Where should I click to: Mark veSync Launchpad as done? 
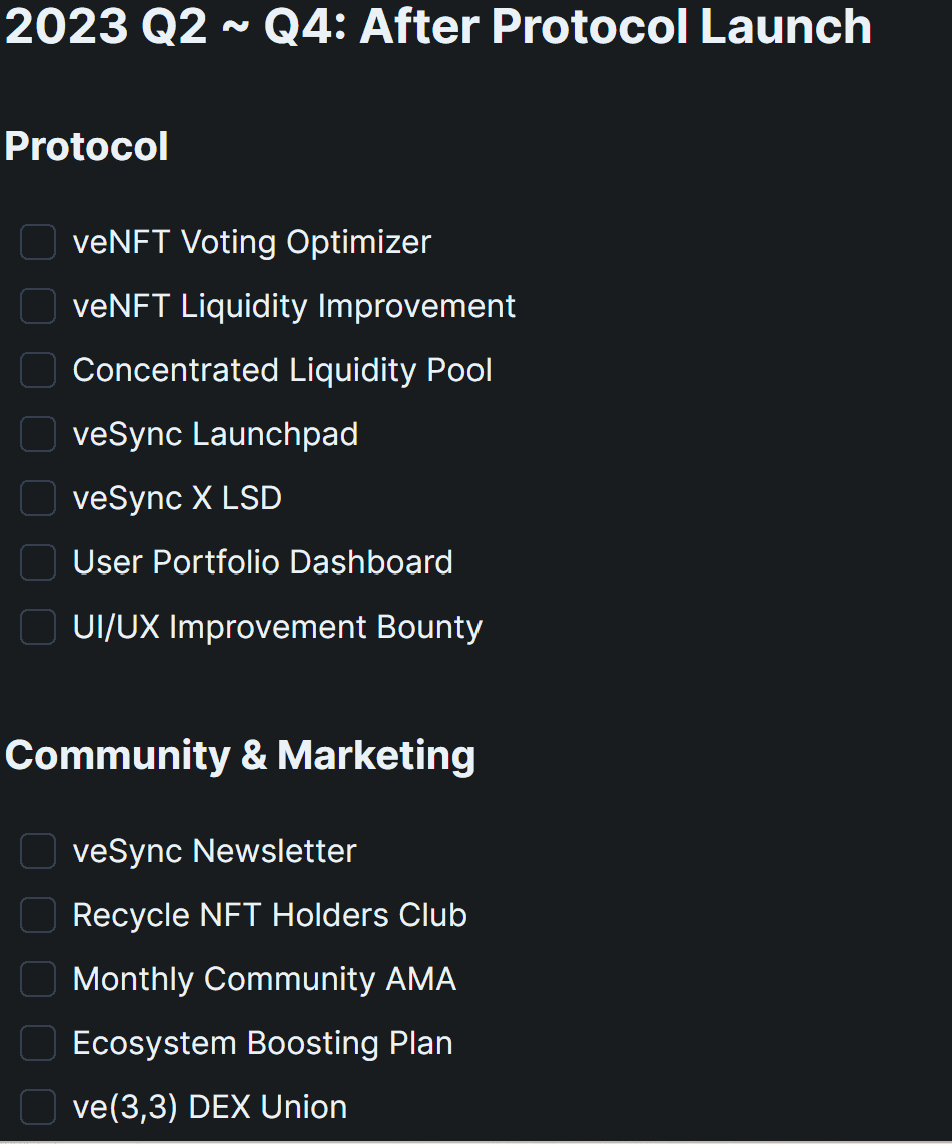point(38,434)
